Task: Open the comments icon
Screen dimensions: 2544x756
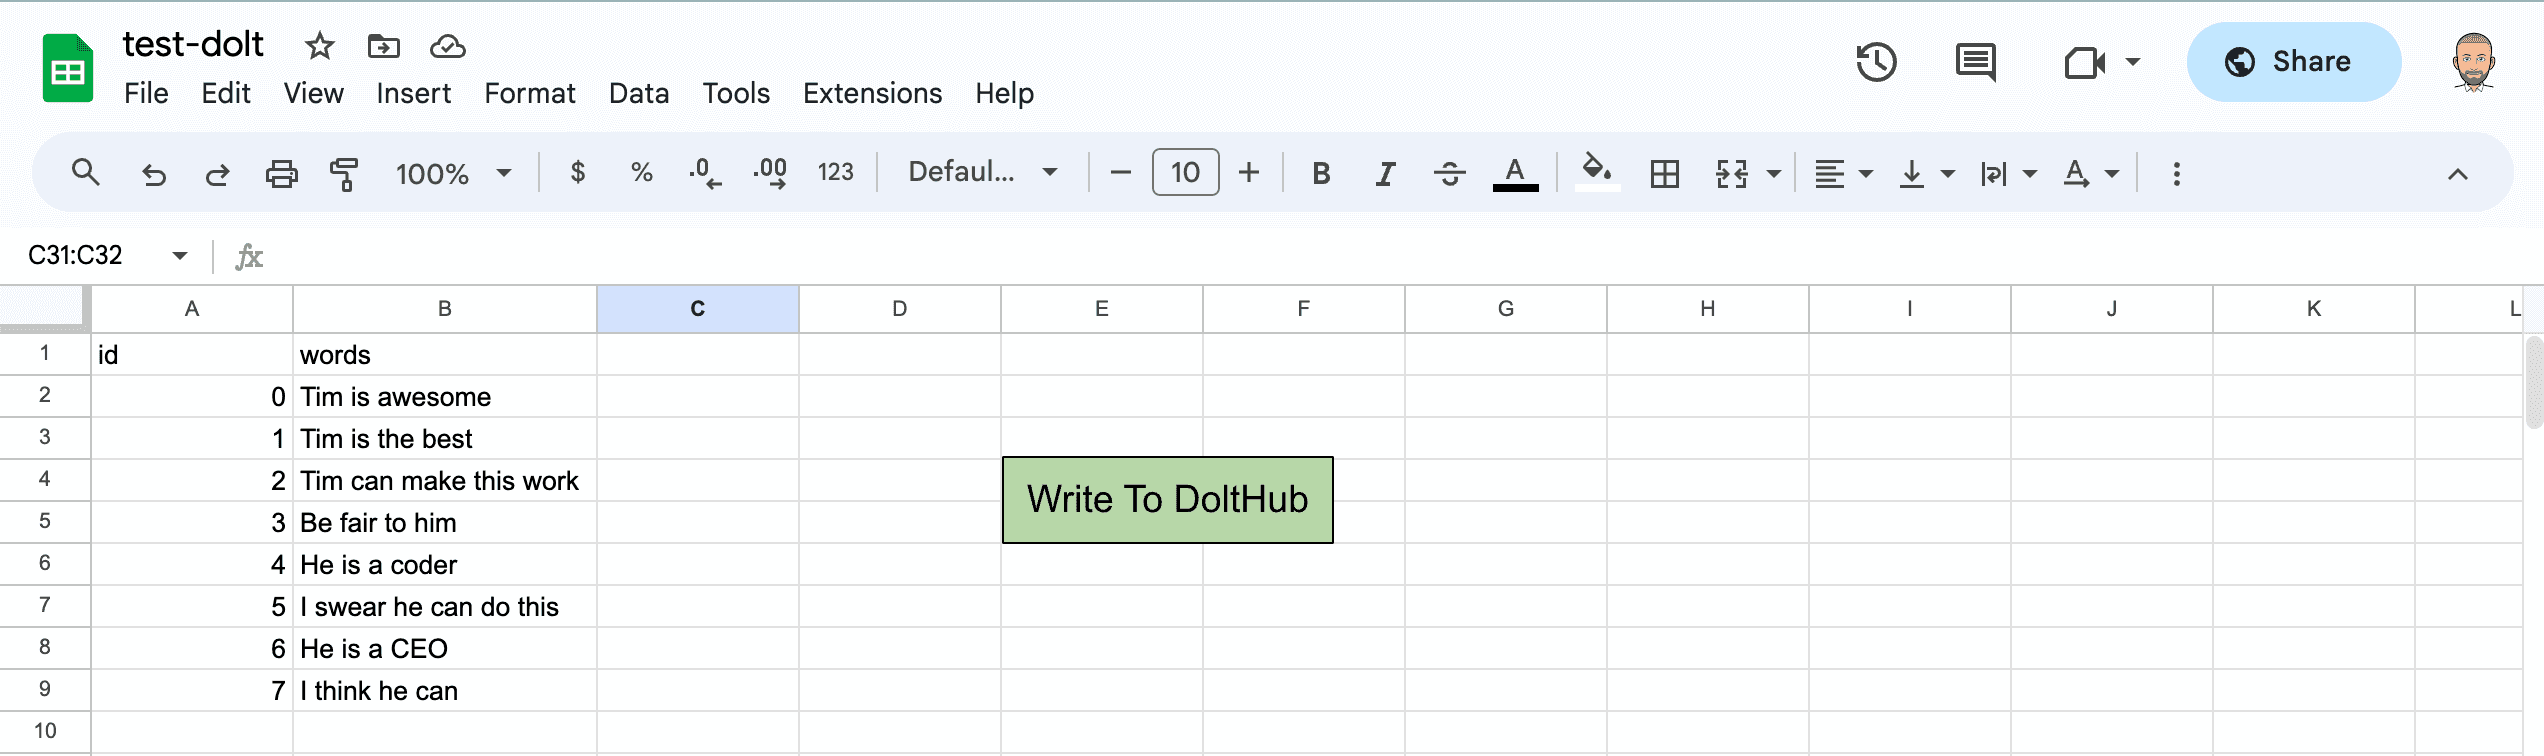Action: [1976, 62]
